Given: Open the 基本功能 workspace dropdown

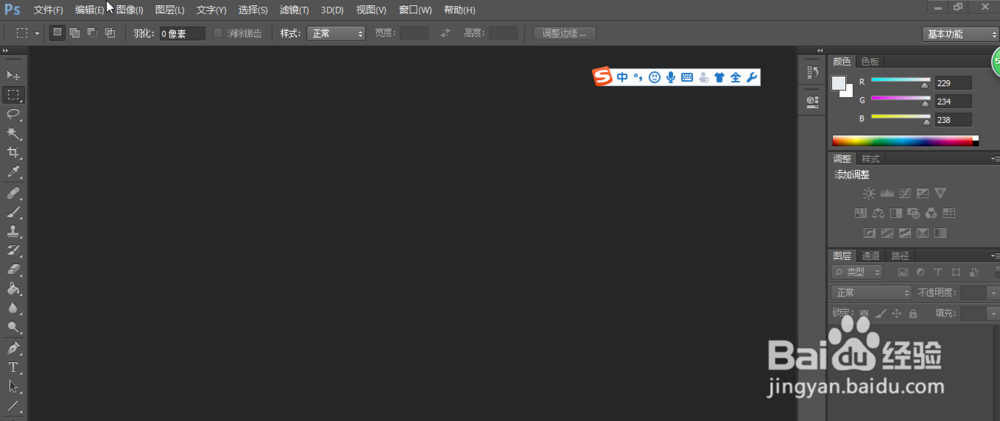Looking at the screenshot, I should tap(960, 34).
